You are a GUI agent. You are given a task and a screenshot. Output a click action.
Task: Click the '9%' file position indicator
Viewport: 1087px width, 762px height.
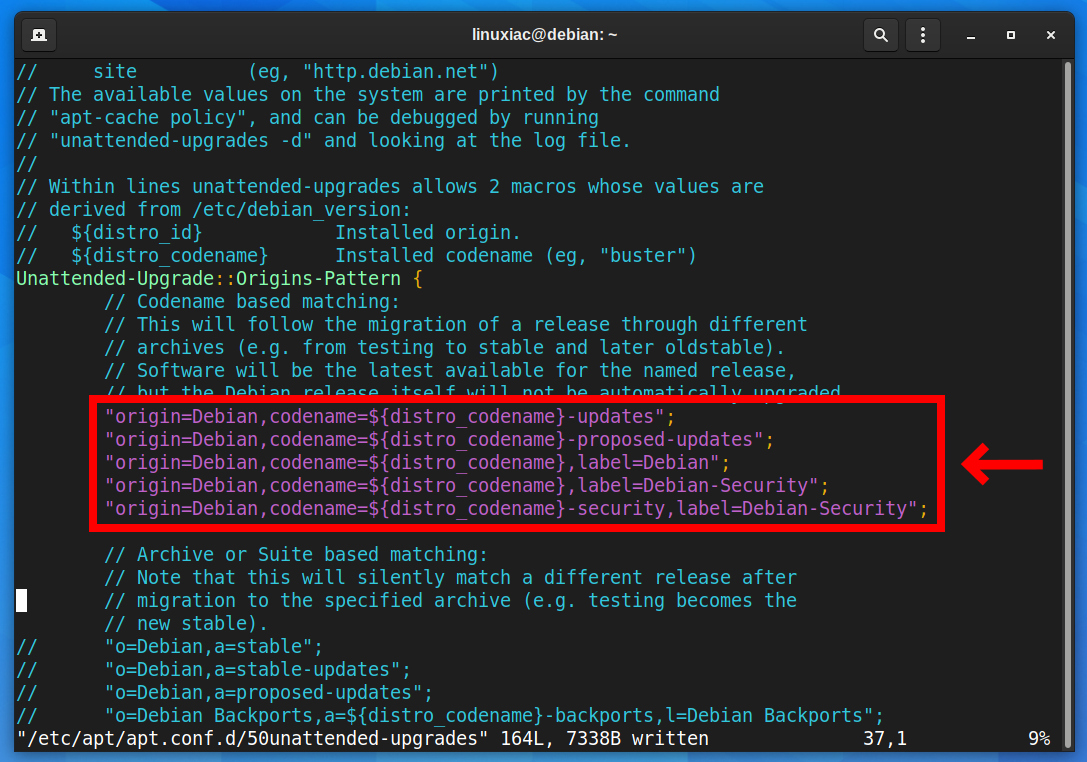pyautogui.click(x=1039, y=738)
